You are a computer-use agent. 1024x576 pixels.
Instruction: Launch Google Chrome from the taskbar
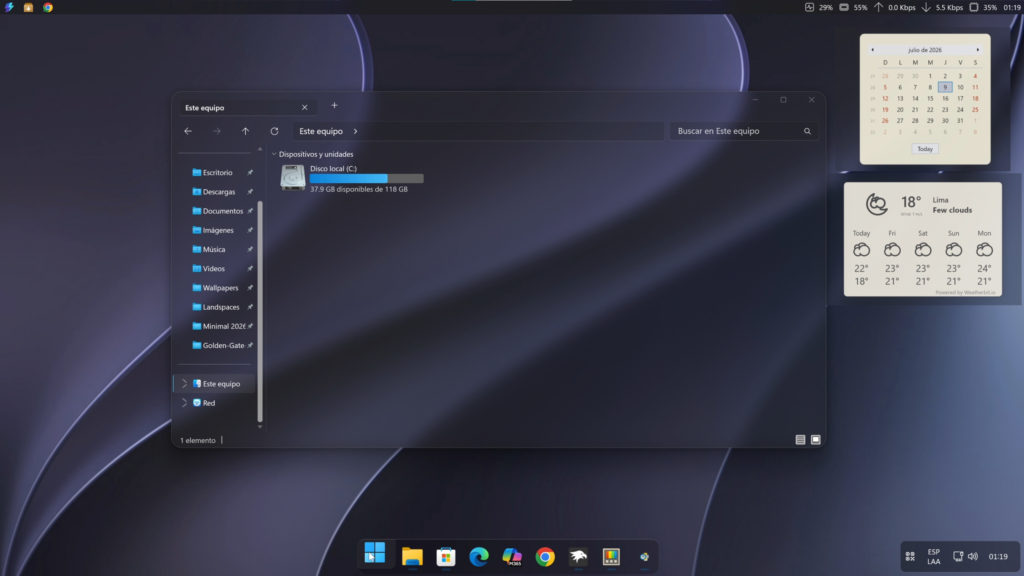tap(545, 556)
